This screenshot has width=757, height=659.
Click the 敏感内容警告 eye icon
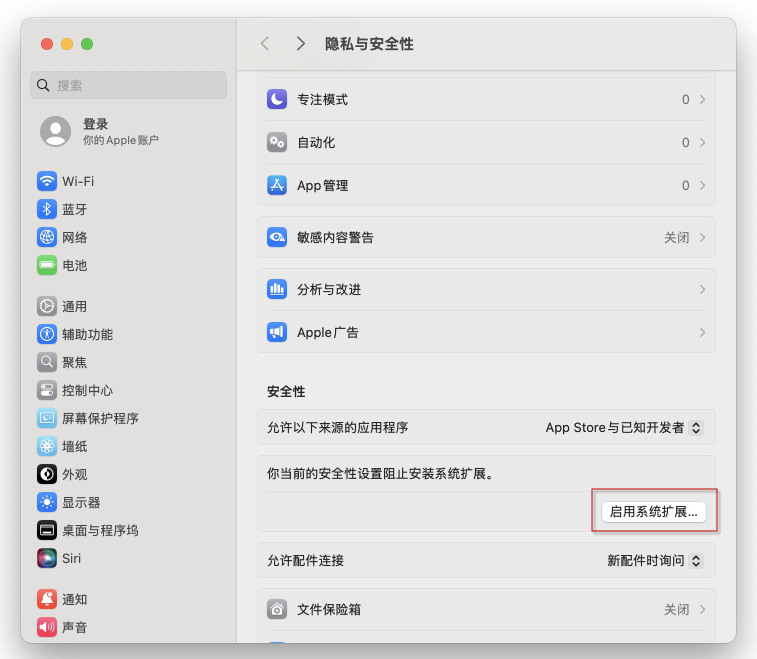click(x=277, y=238)
